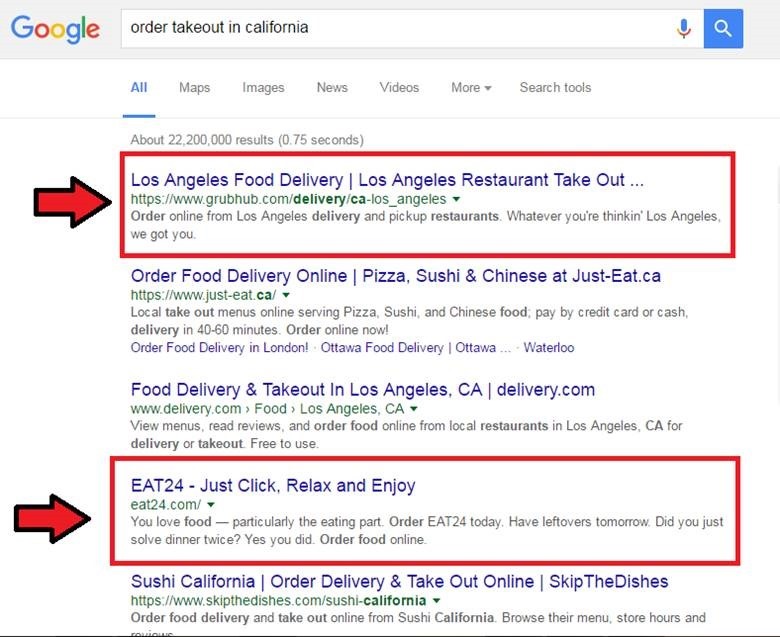Expand the arrow next to grubhub URL
The image size is (780, 637).
[456, 200]
